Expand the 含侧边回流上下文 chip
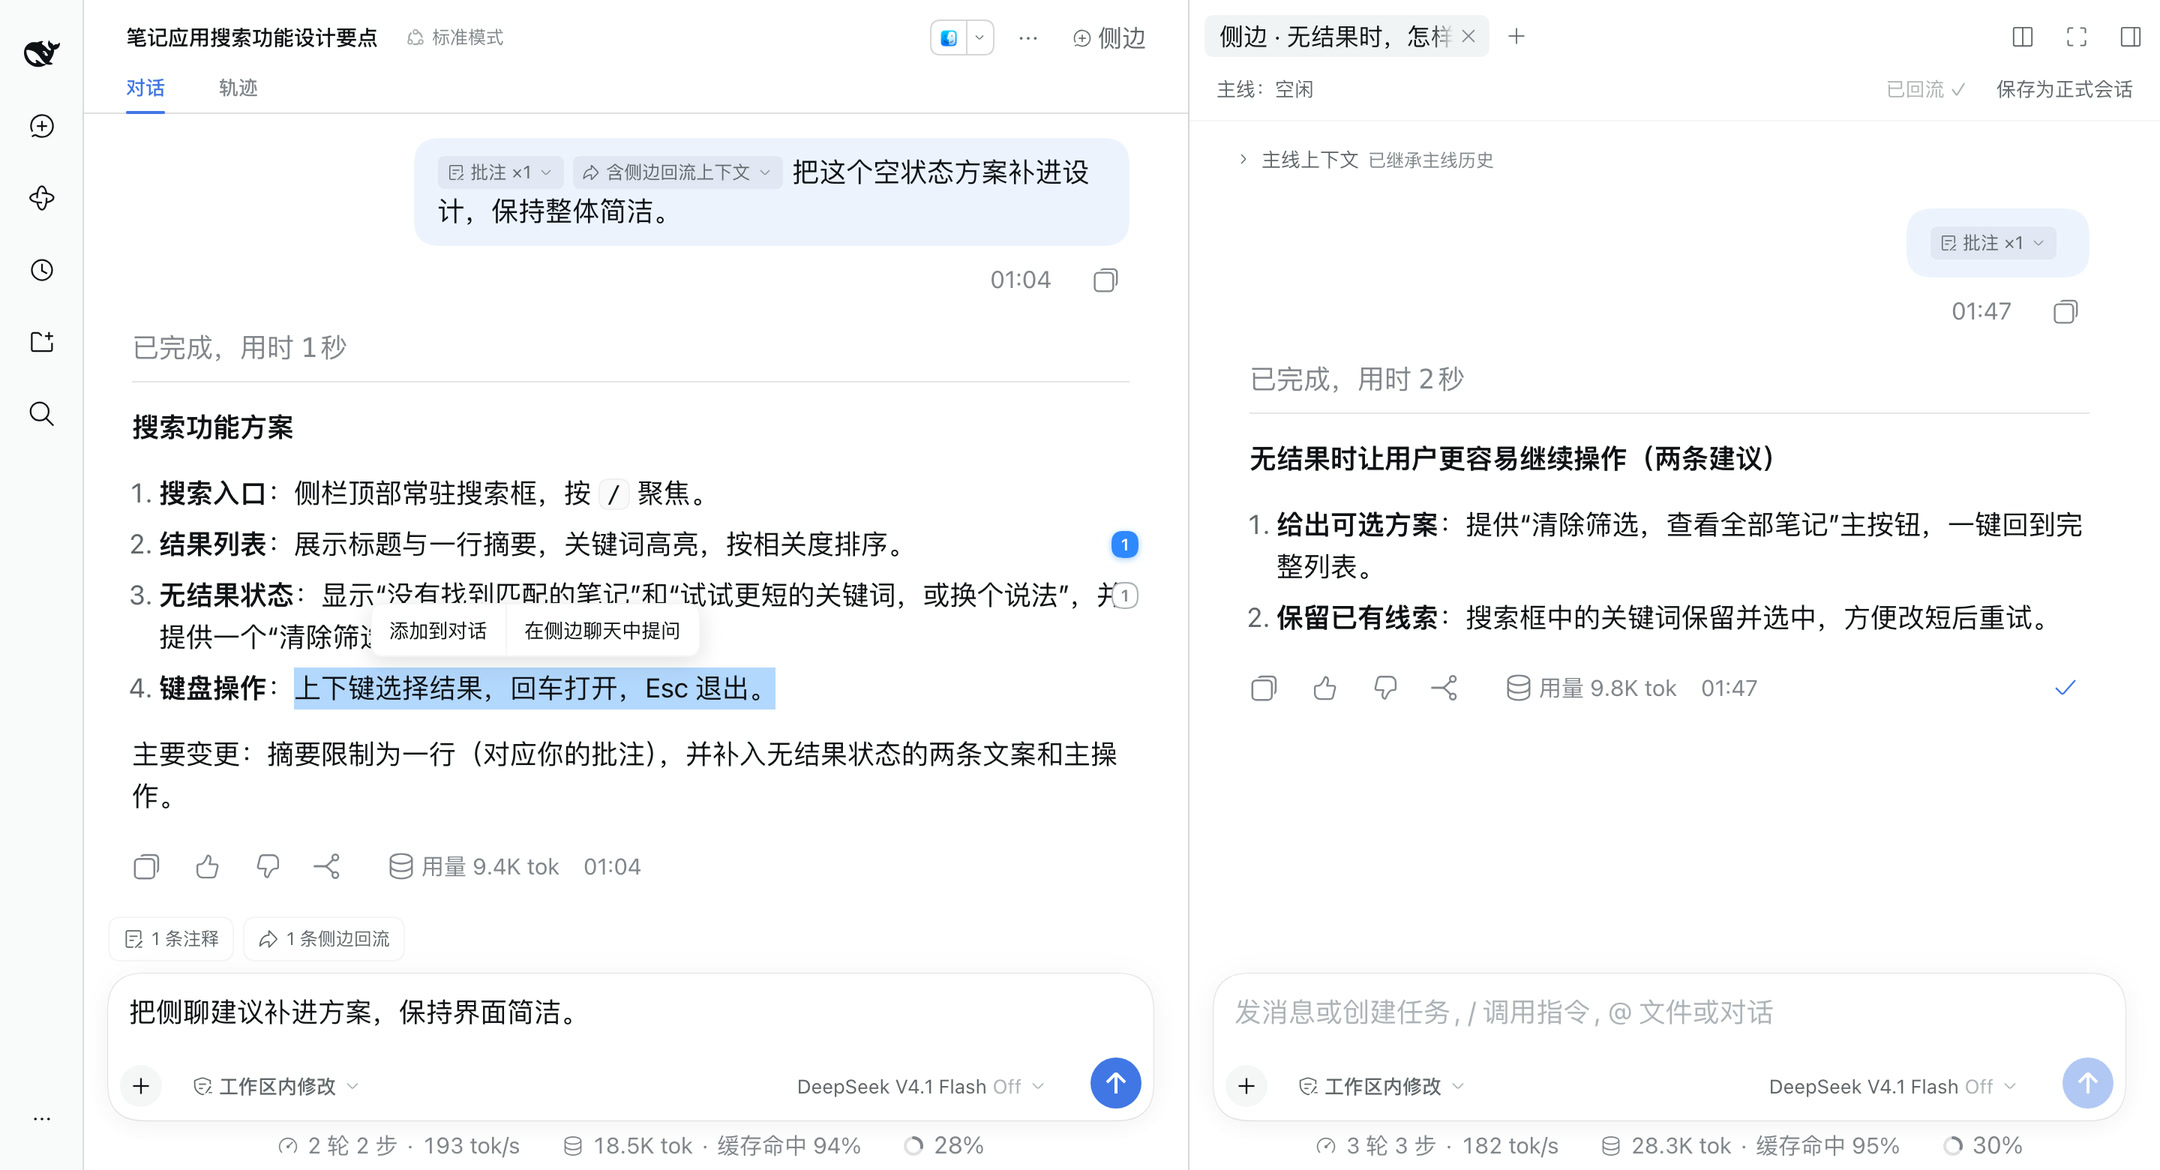This screenshot has width=2160, height=1170. tap(677, 172)
